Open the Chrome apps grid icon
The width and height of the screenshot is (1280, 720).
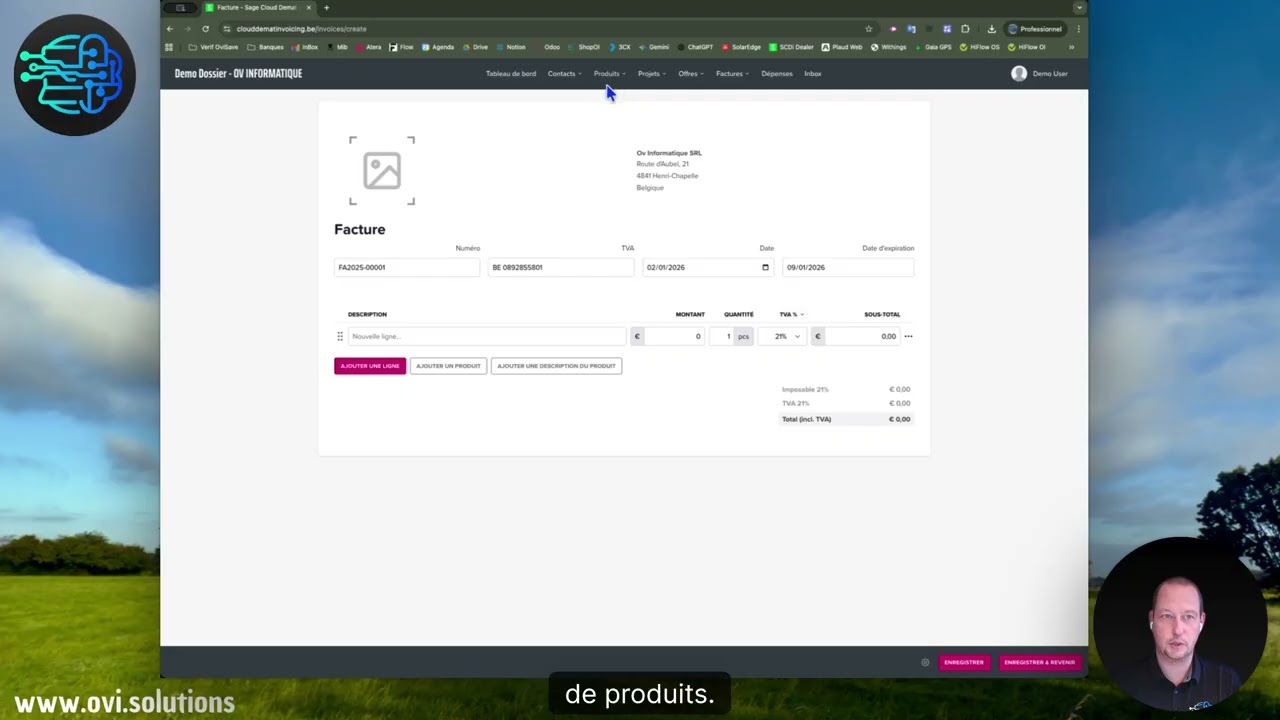click(169, 47)
